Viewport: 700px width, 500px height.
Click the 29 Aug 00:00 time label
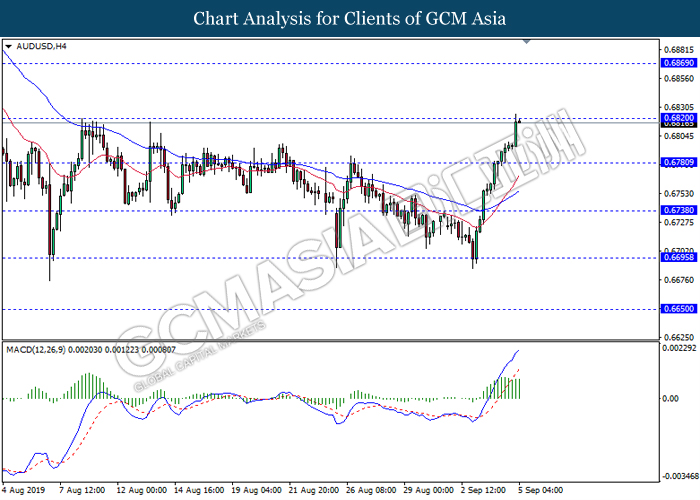coord(429,490)
